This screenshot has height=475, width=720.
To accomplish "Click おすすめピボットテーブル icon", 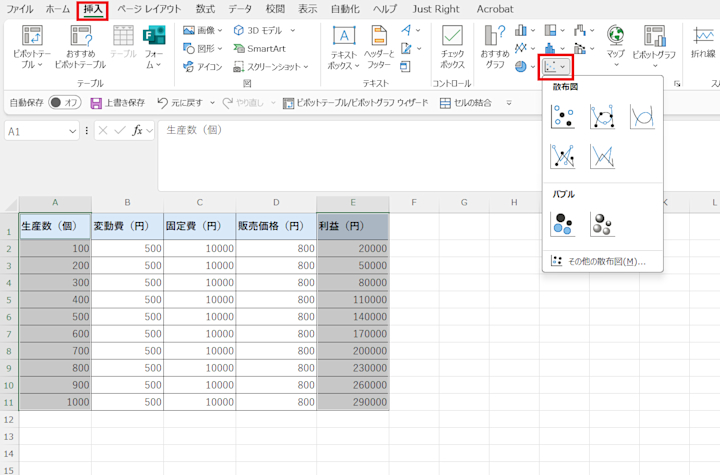I will pyautogui.click(x=80, y=47).
